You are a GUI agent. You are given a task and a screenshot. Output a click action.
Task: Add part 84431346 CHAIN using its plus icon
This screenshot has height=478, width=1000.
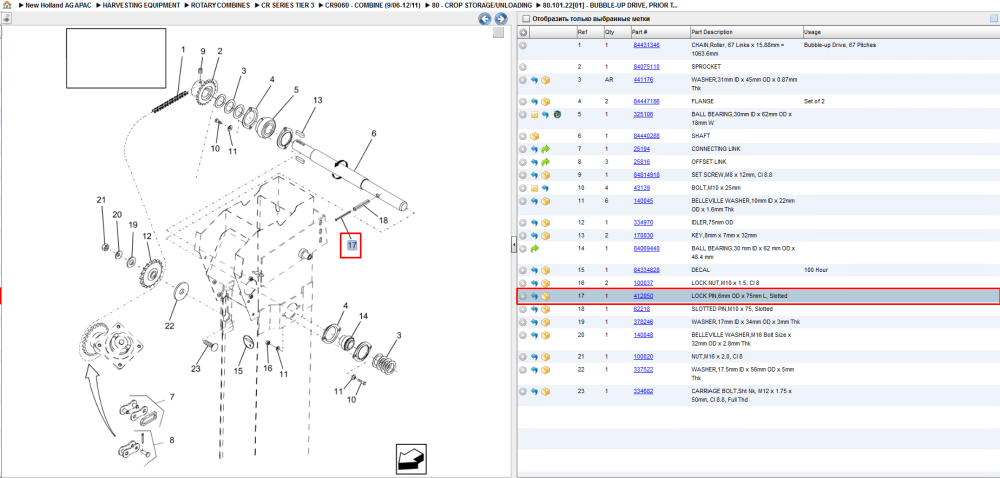point(523,45)
